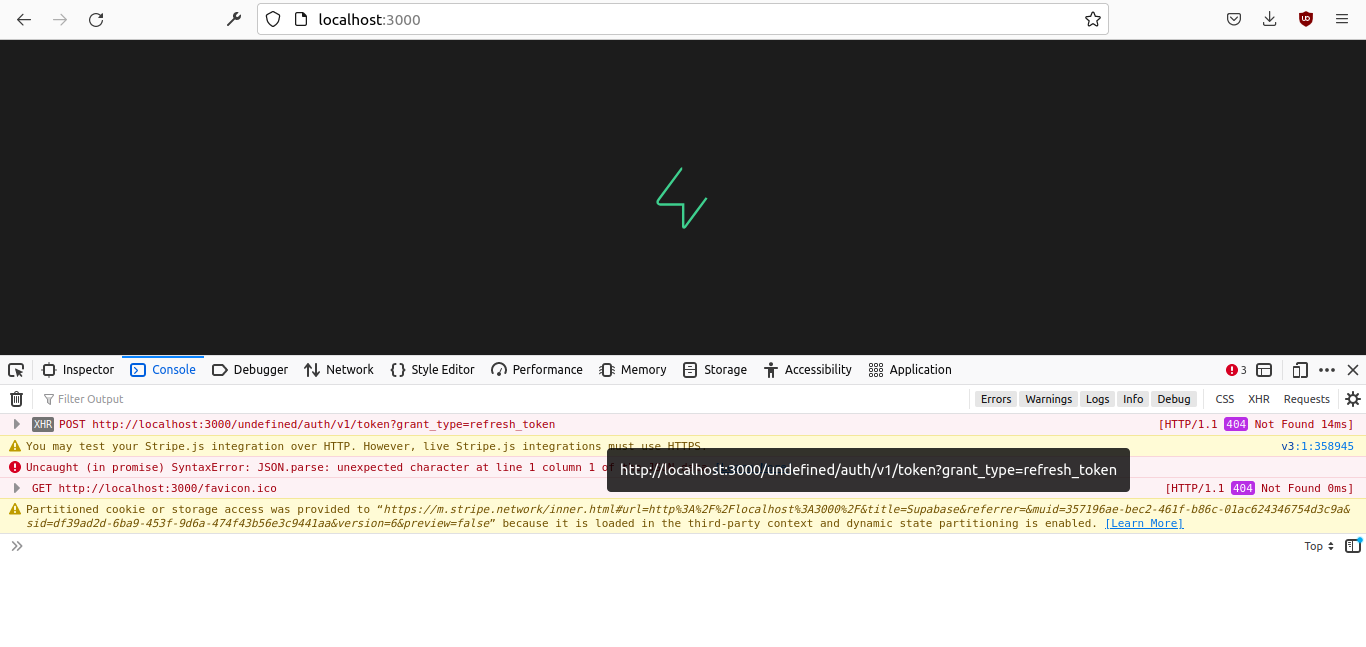Select the Console tab

(x=163, y=370)
